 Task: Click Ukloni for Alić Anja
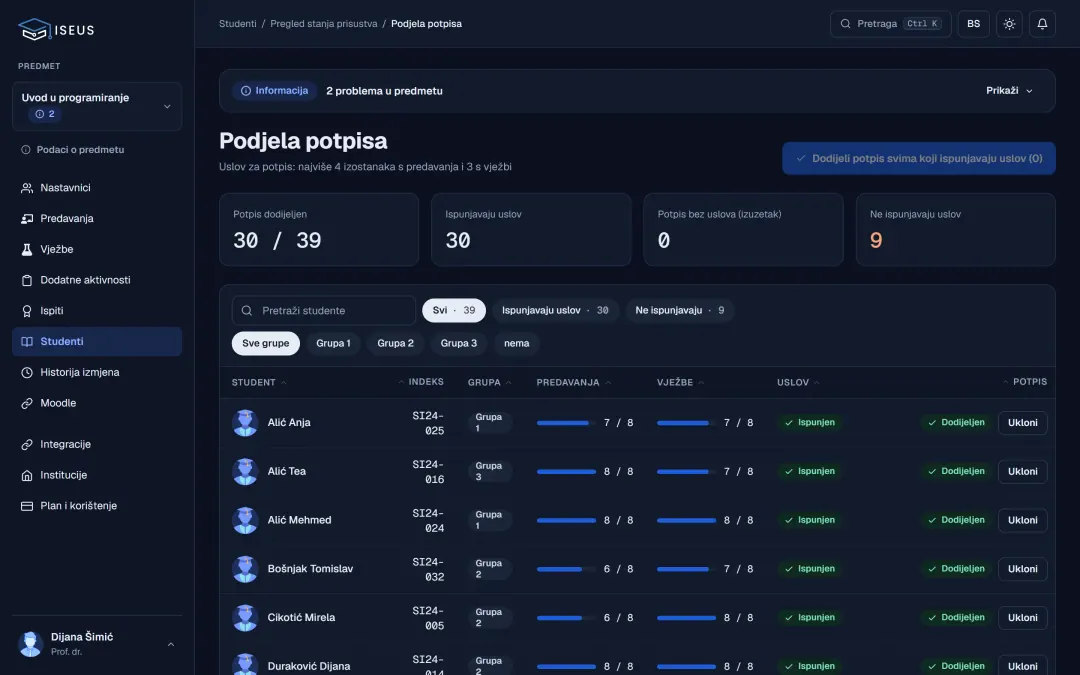(1023, 423)
